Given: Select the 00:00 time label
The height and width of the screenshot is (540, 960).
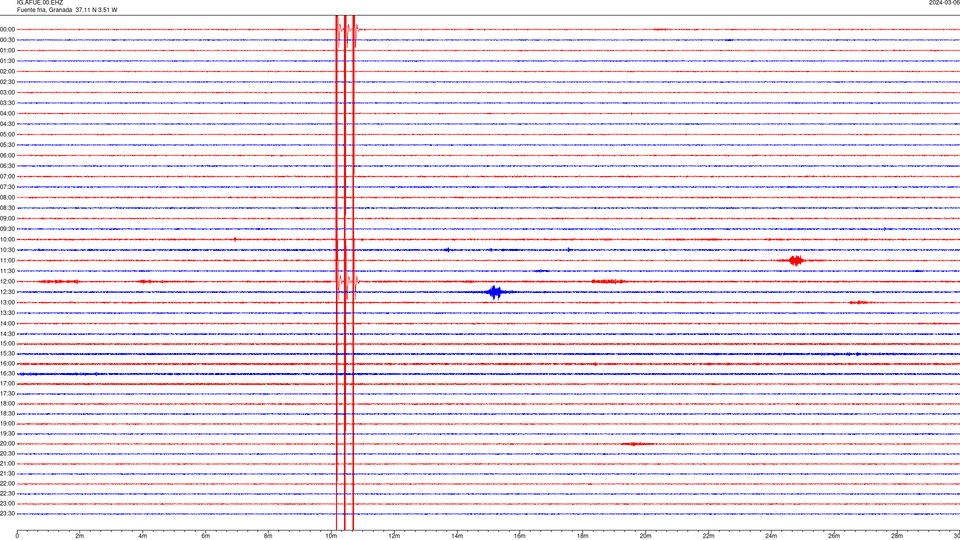Looking at the screenshot, I should [7, 29].
